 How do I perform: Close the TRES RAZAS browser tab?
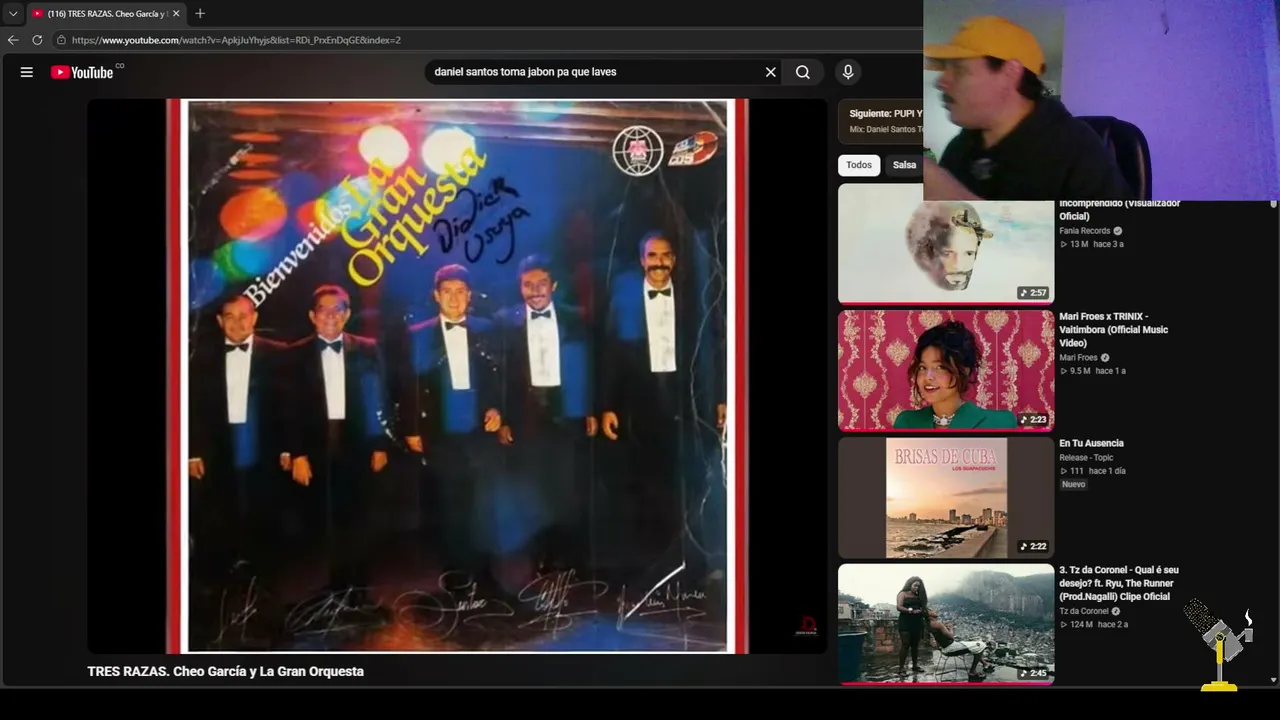click(176, 14)
